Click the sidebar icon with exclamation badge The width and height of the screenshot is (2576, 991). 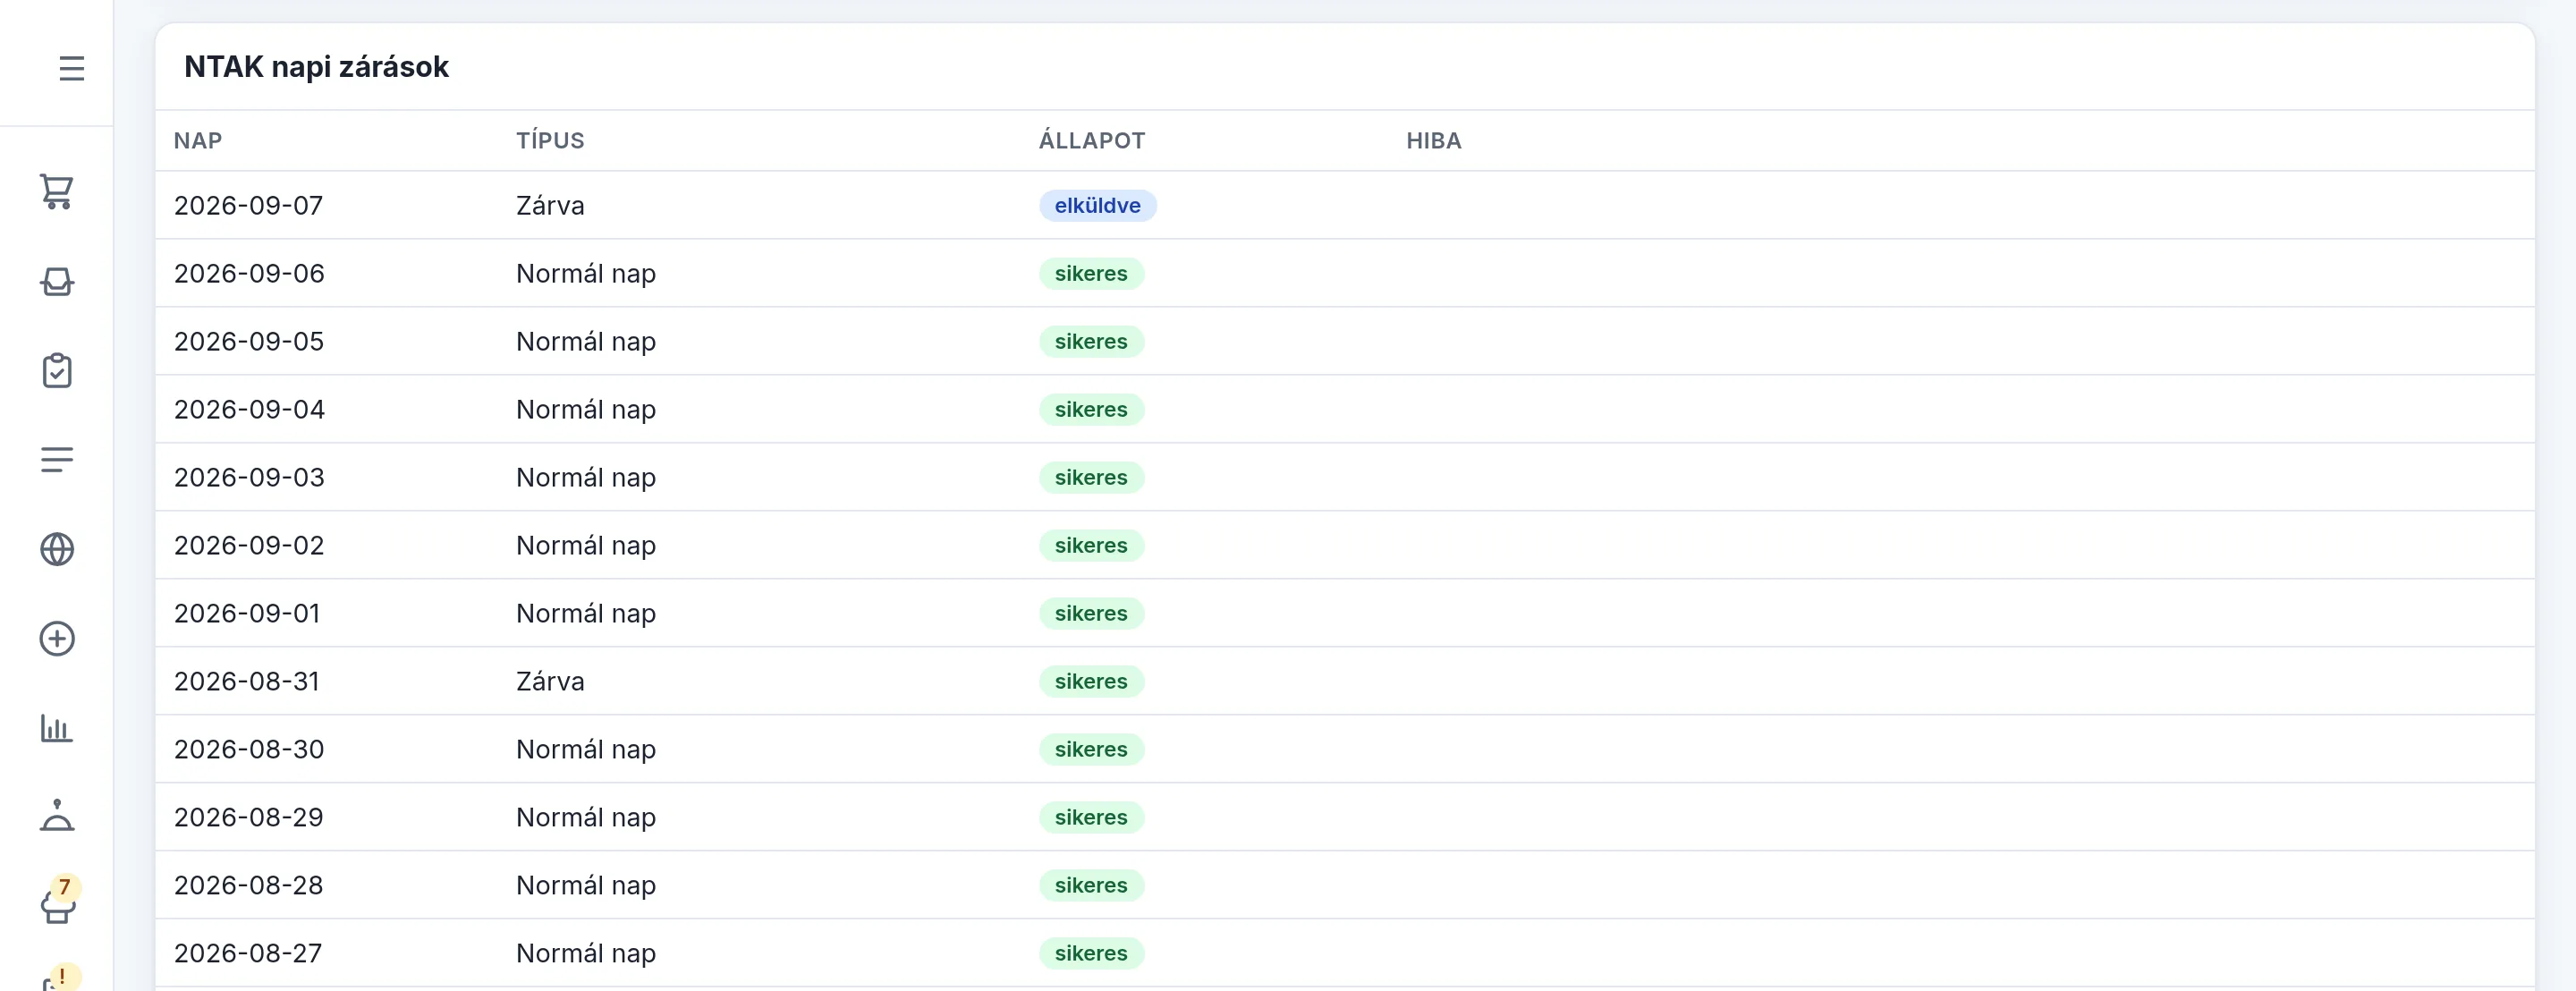point(60,978)
